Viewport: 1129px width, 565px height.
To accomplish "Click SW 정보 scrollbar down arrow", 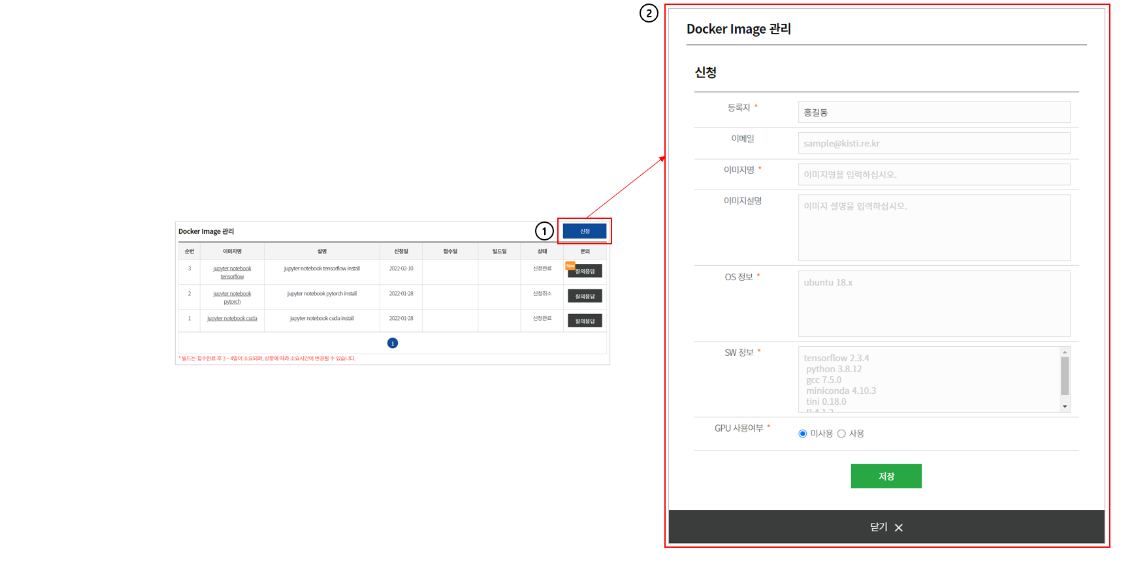I will pyautogui.click(x=1065, y=407).
